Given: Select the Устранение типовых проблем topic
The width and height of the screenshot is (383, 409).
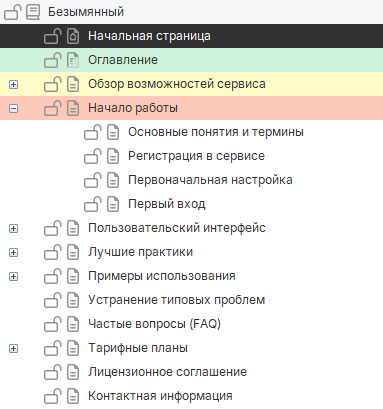Looking at the screenshot, I should click(177, 300).
